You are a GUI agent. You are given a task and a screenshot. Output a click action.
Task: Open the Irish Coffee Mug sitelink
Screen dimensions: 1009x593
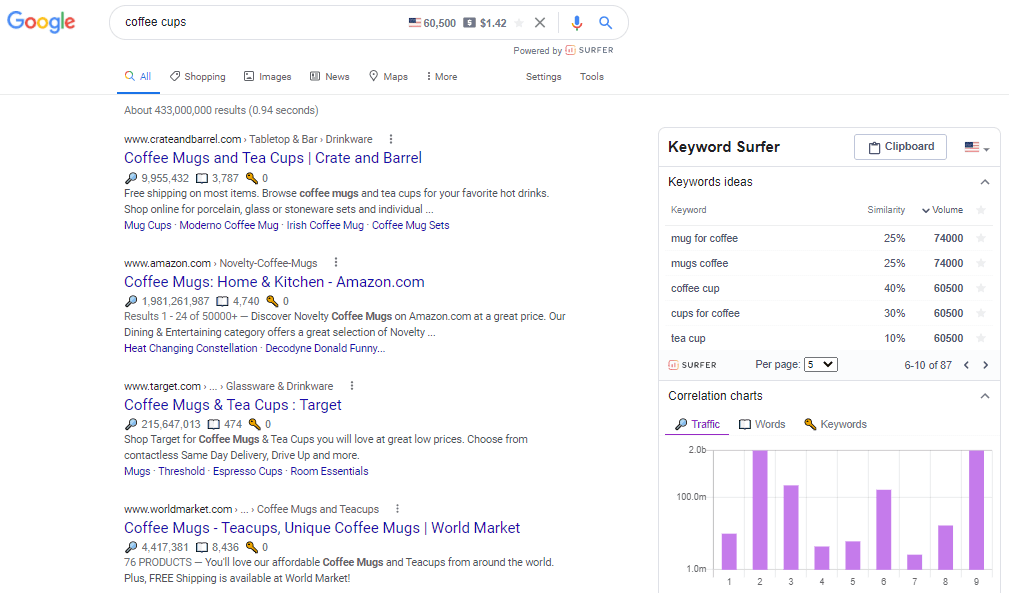(x=325, y=225)
